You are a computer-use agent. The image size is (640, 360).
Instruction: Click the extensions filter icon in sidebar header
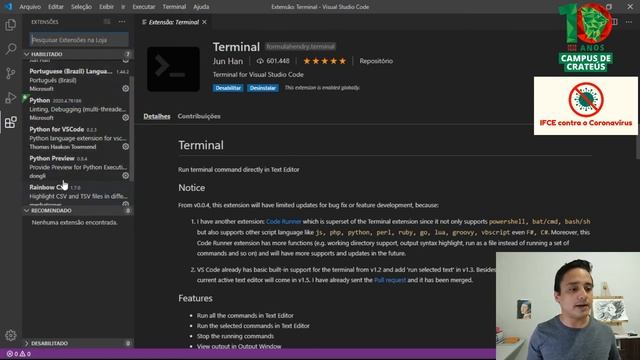point(107,22)
